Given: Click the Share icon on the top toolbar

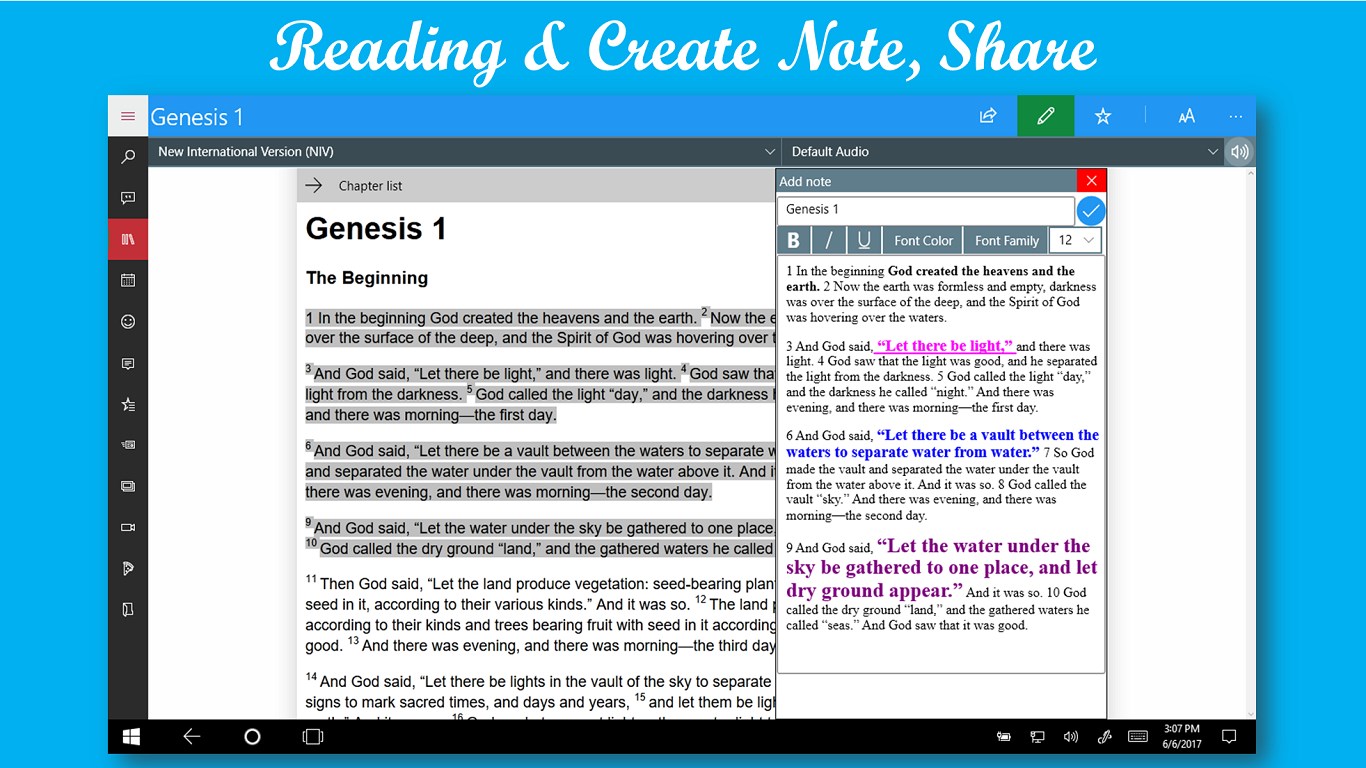Looking at the screenshot, I should point(987,115).
